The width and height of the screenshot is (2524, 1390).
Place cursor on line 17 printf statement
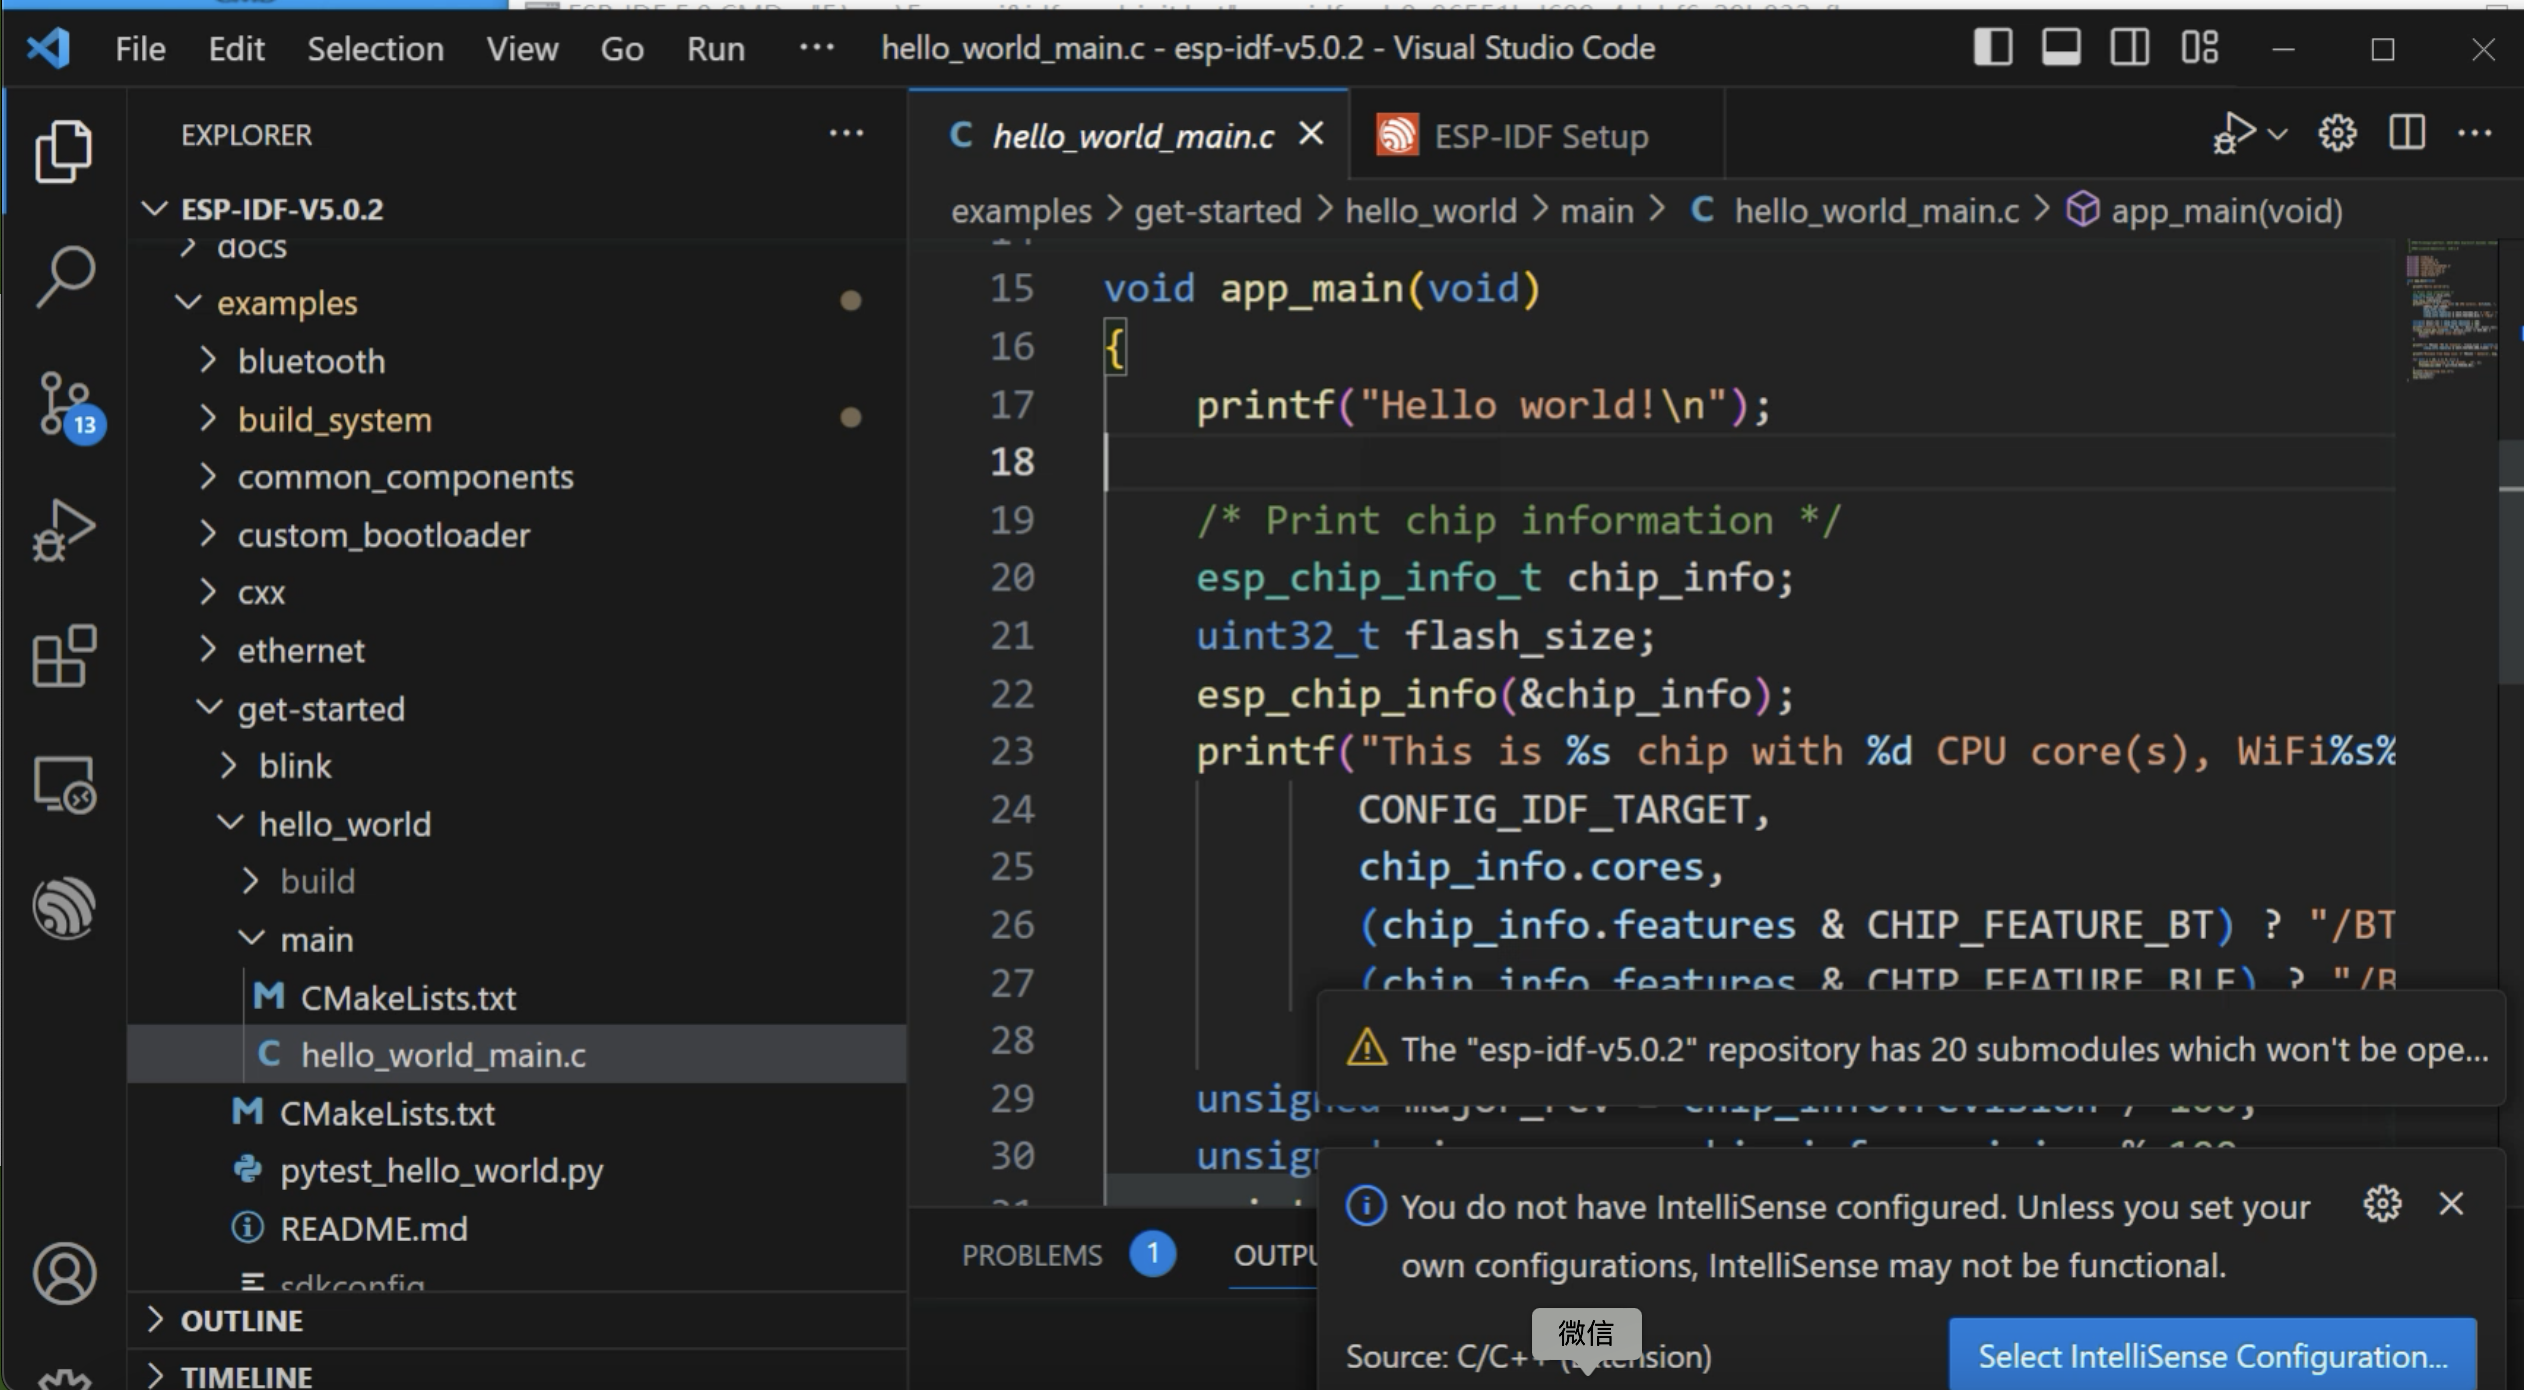(x=1483, y=405)
